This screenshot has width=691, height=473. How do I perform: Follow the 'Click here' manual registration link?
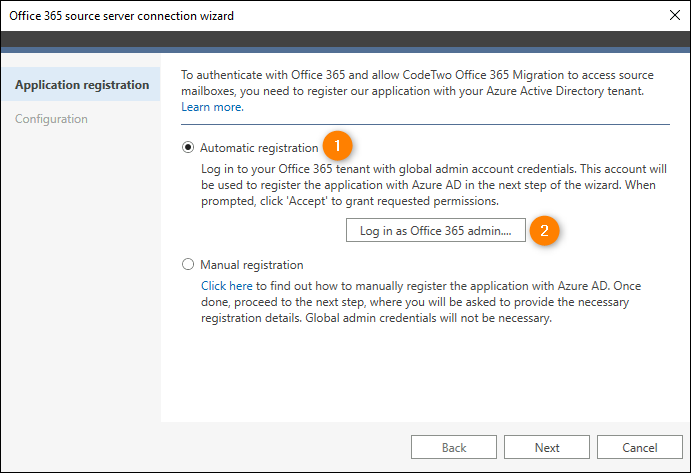coord(227,286)
